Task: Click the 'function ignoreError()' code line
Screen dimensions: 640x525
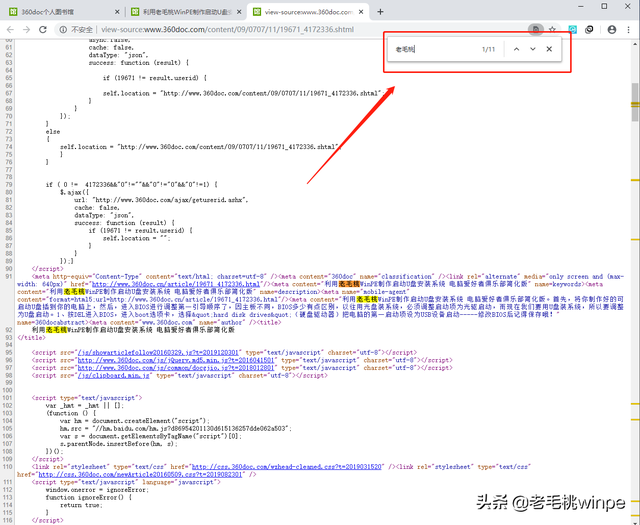Action: 88,498
